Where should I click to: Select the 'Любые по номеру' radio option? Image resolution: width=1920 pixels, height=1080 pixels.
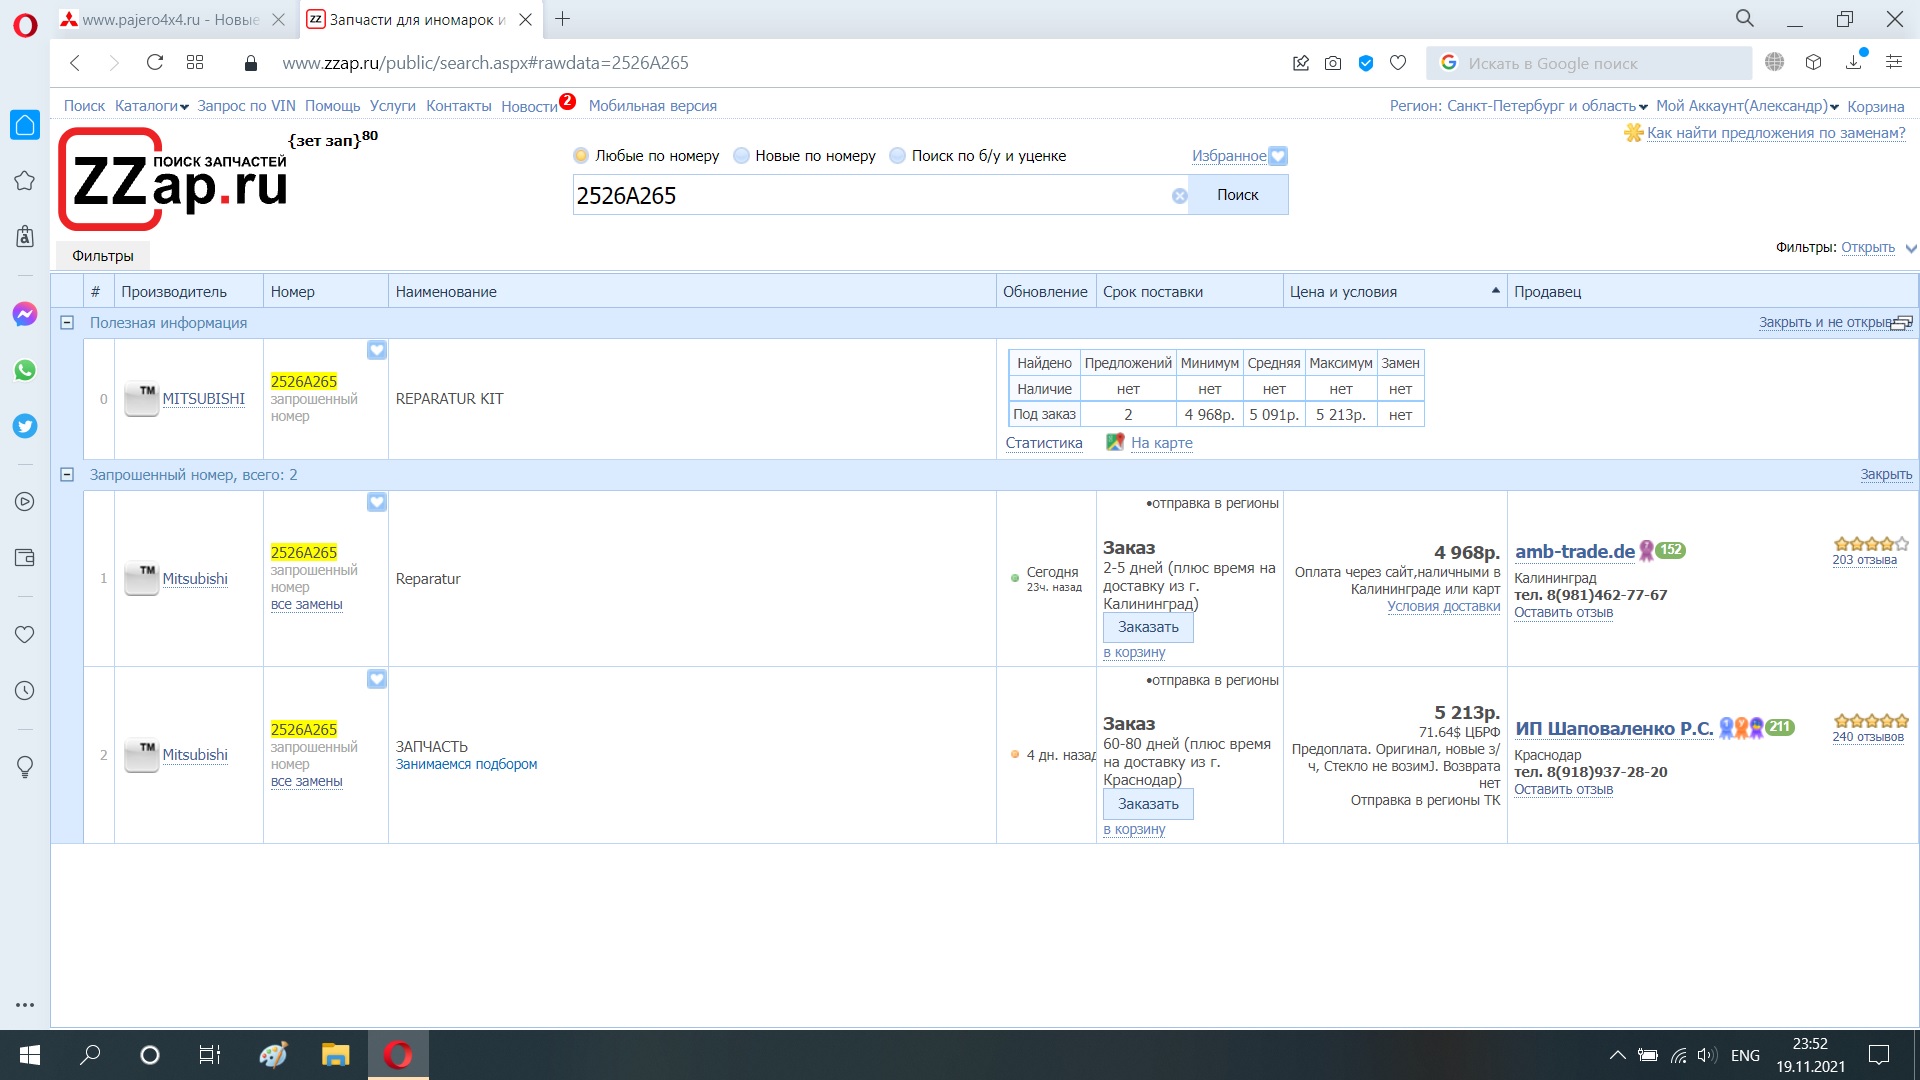tap(581, 156)
